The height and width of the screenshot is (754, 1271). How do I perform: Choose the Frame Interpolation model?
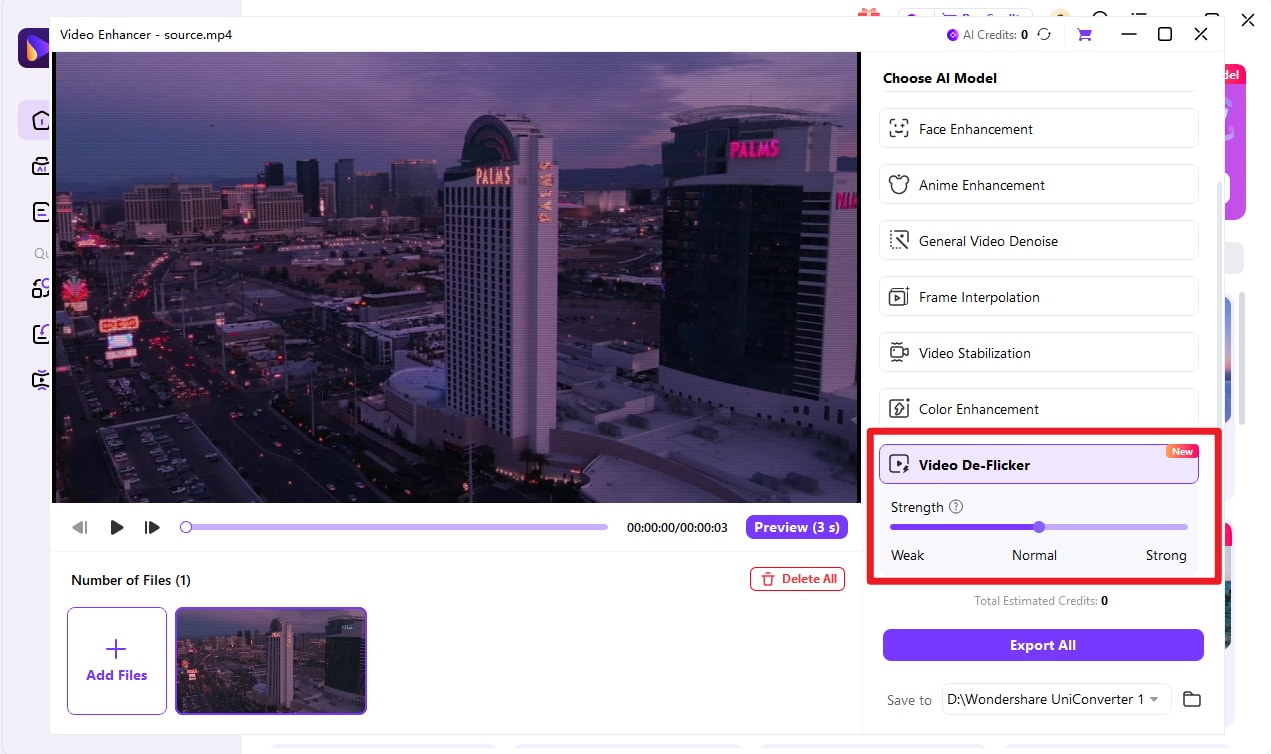tap(1038, 297)
